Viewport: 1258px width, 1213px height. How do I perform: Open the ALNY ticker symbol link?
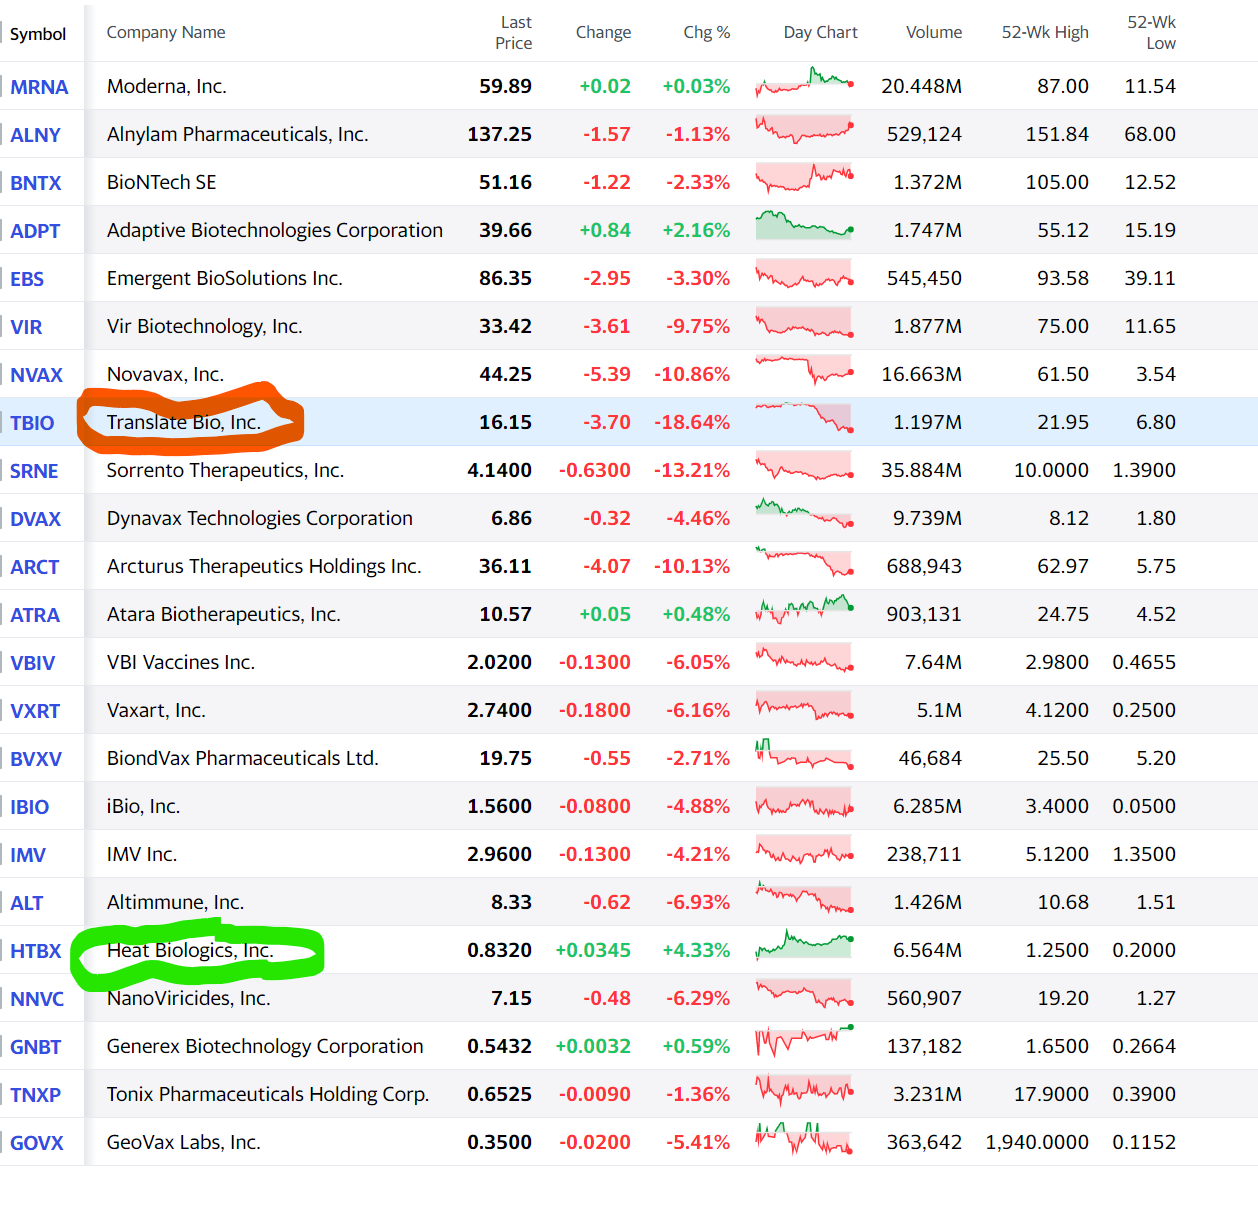coord(35,135)
